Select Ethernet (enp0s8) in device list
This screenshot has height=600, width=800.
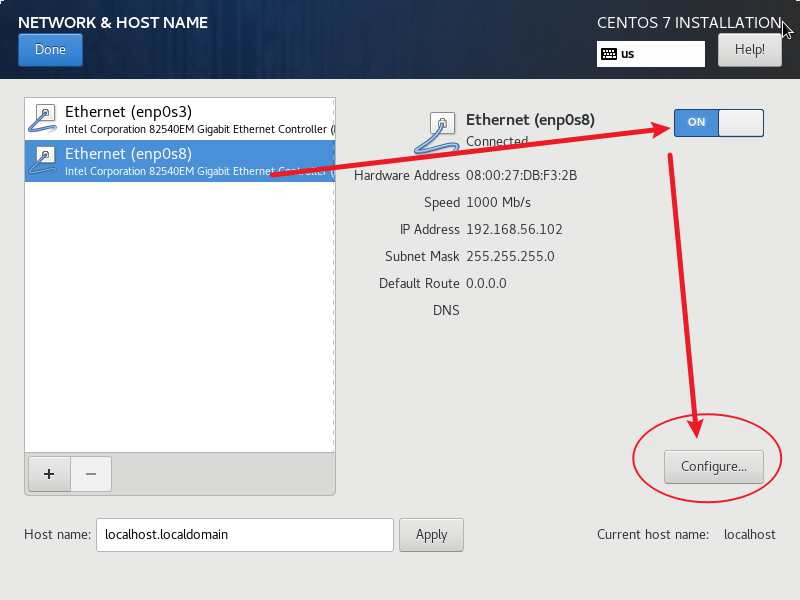pos(180,161)
